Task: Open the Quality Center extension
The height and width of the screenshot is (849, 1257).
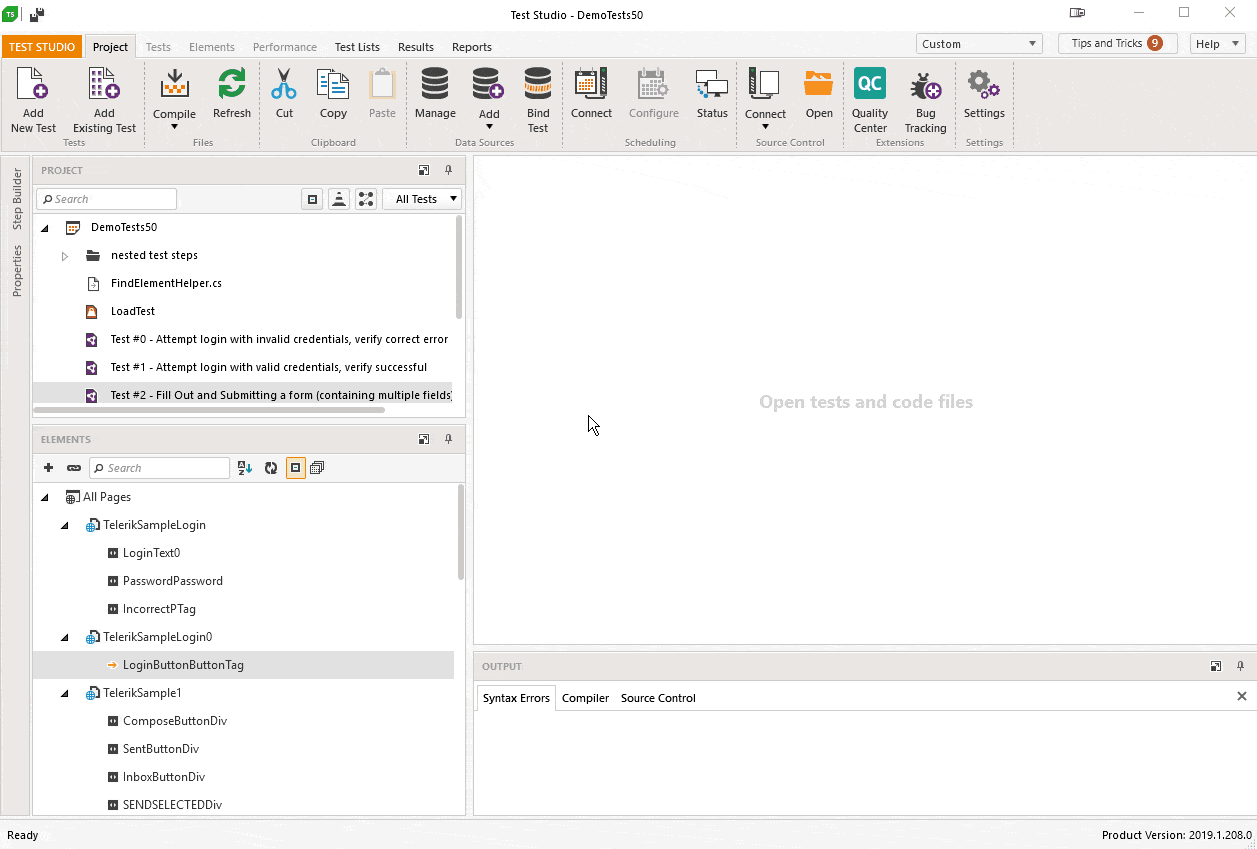Action: click(870, 84)
